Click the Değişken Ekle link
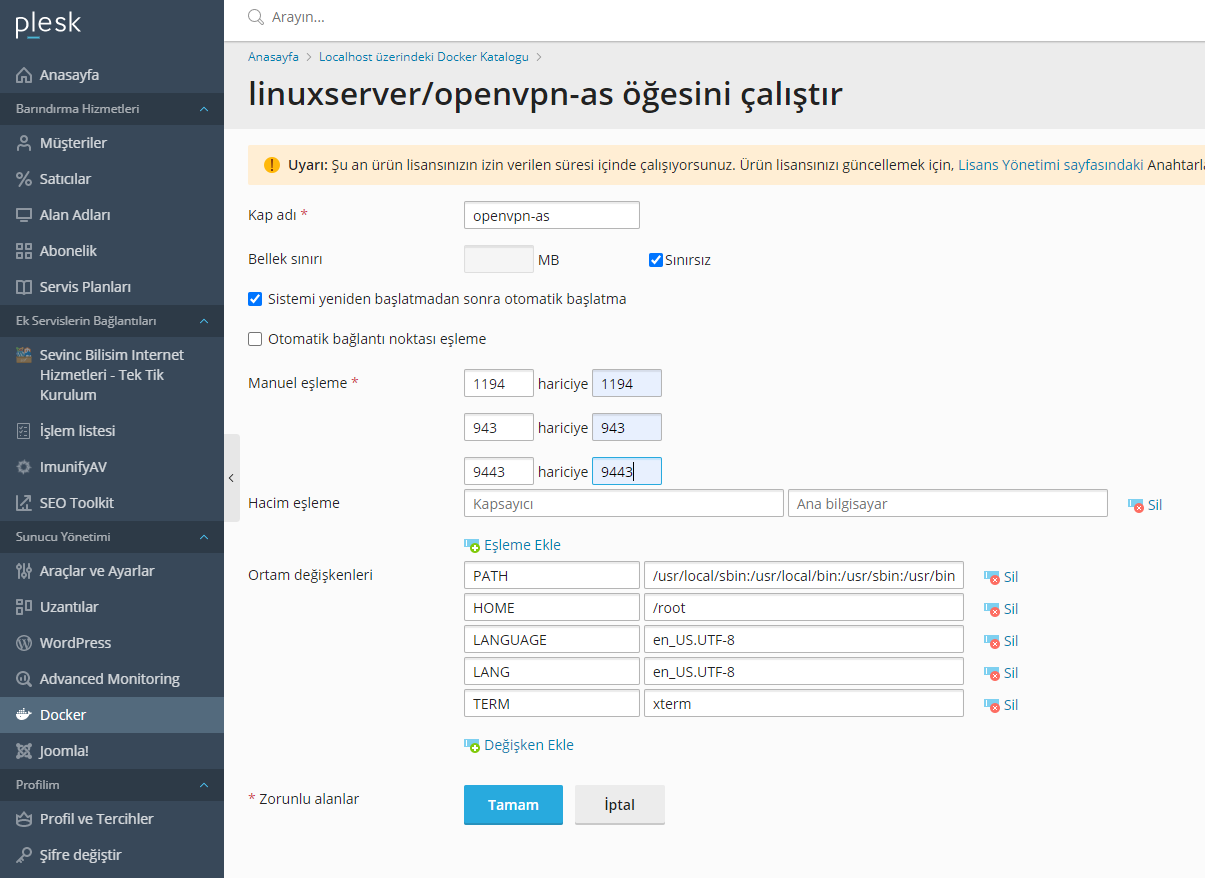This screenshot has width=1205, height=878. 529,745
